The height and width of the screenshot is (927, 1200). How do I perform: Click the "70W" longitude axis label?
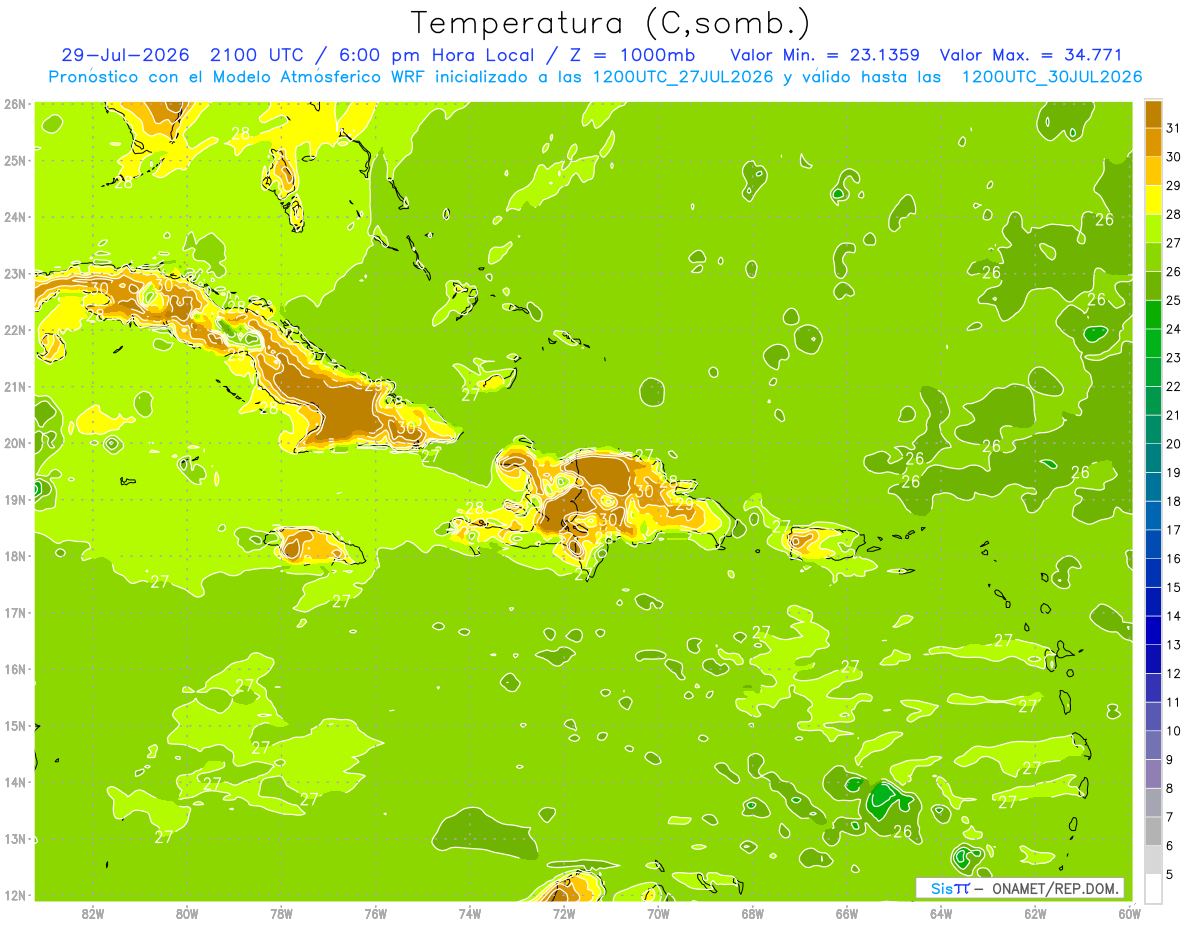[658, 913]
